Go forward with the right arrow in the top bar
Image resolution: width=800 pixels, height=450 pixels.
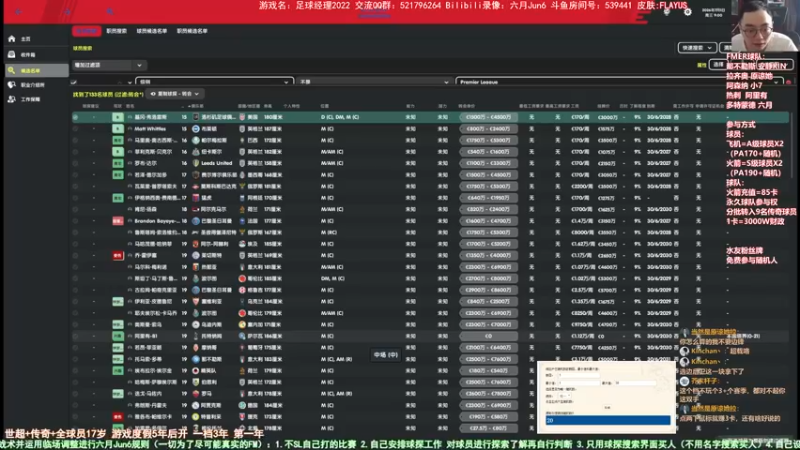coord(67,11)
